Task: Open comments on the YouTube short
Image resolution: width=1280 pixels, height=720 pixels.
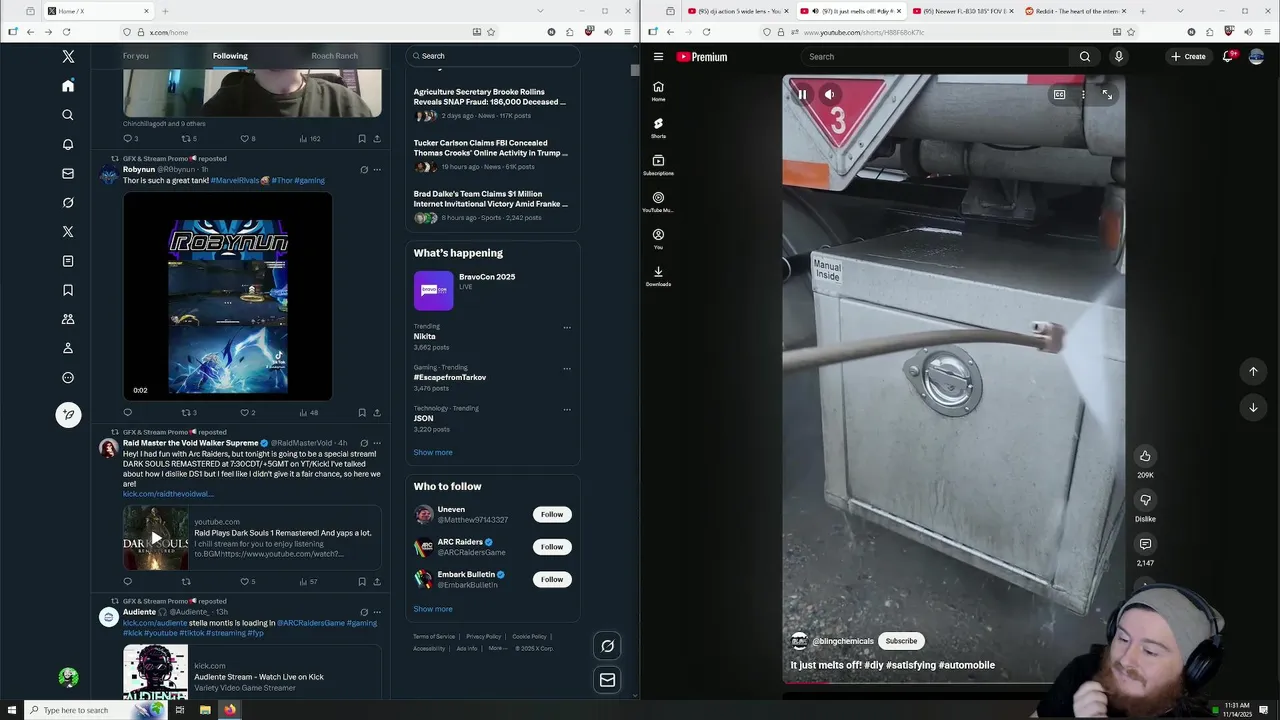Action: click(1145, 544)
